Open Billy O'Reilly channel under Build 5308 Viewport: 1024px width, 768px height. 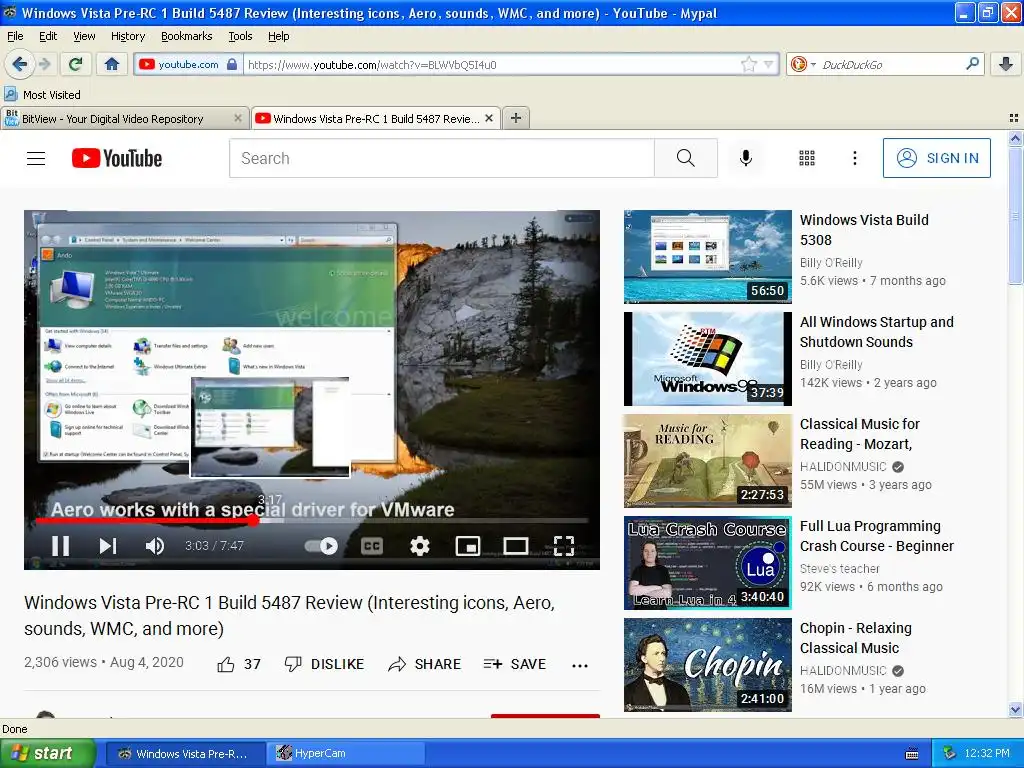click(x=831, y=263)
